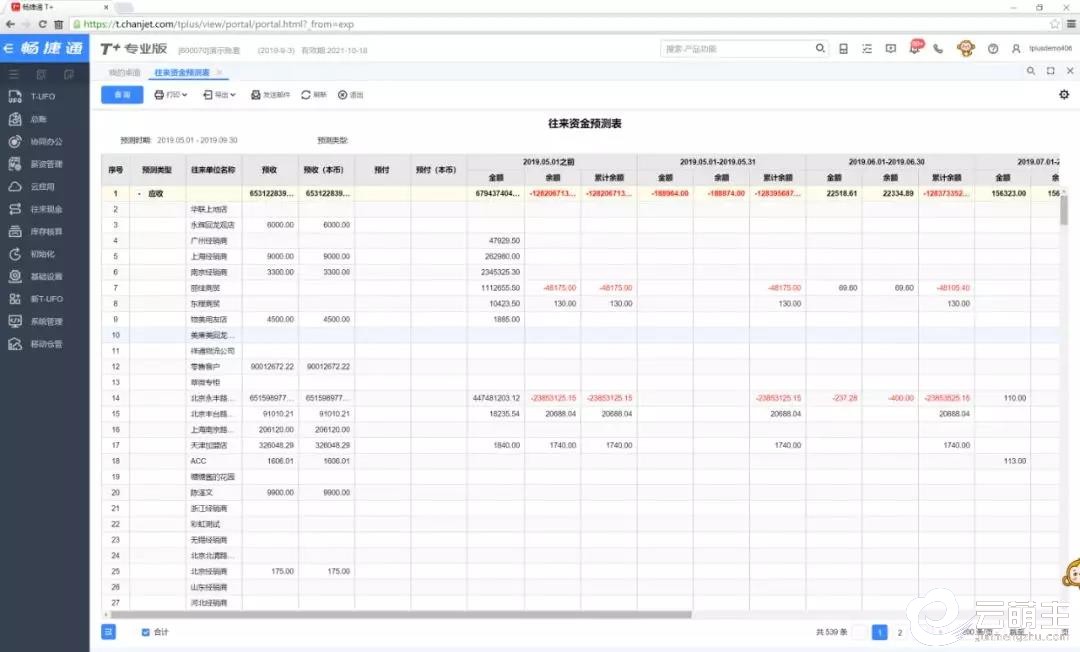The height and width of the screenshot is (652, 1080).
Task: Click the blue 查询 query button
Action: pos(122,95)
